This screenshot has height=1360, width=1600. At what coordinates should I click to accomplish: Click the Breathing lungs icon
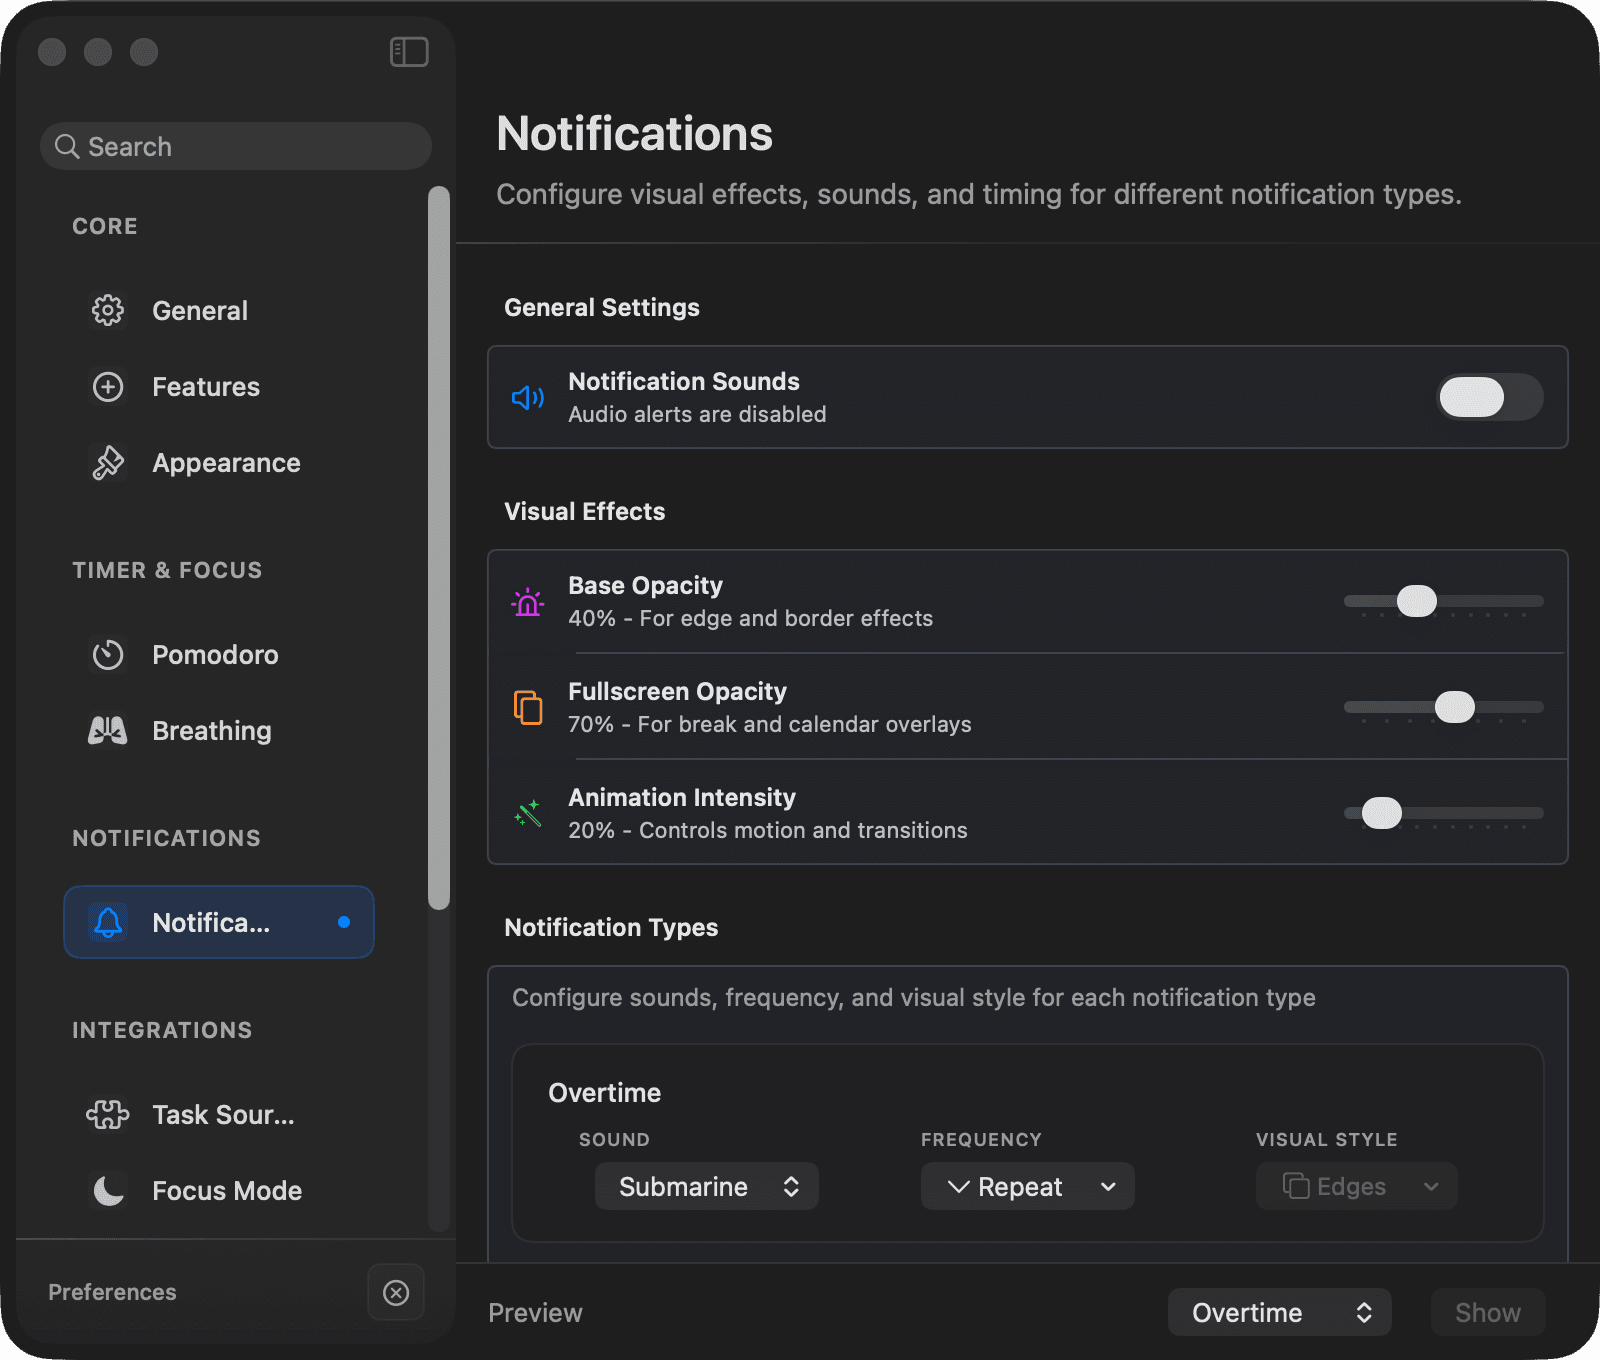pyautogui.click(x=108, y=731)
